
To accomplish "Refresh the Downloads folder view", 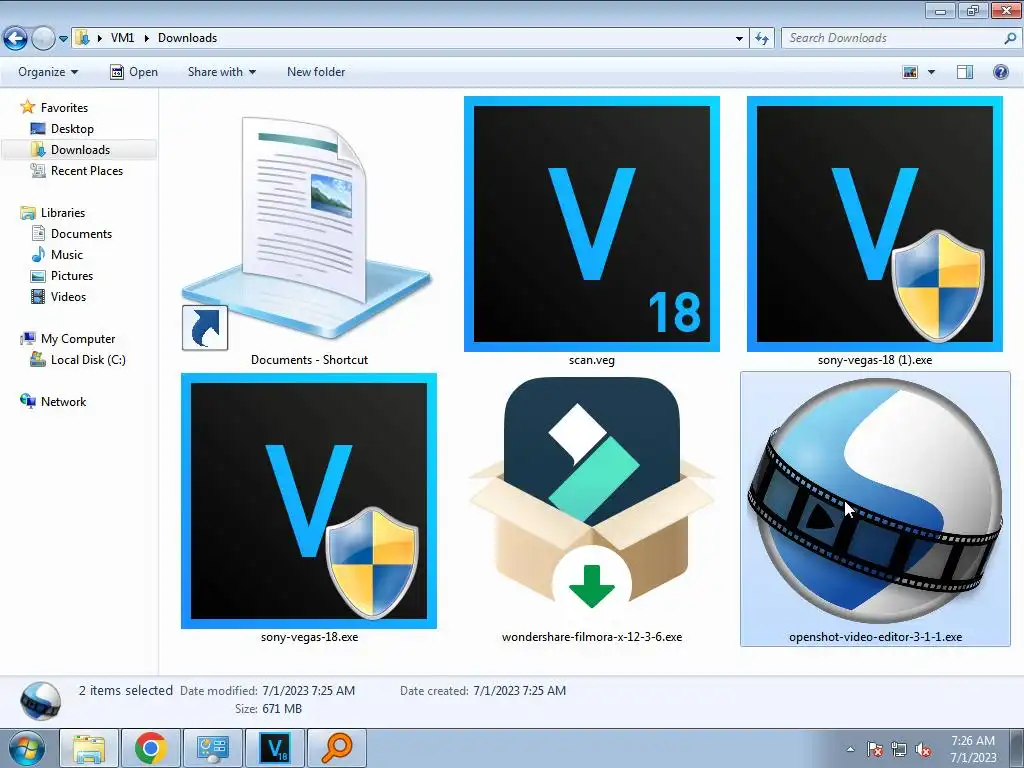I will tap(762, 39).
